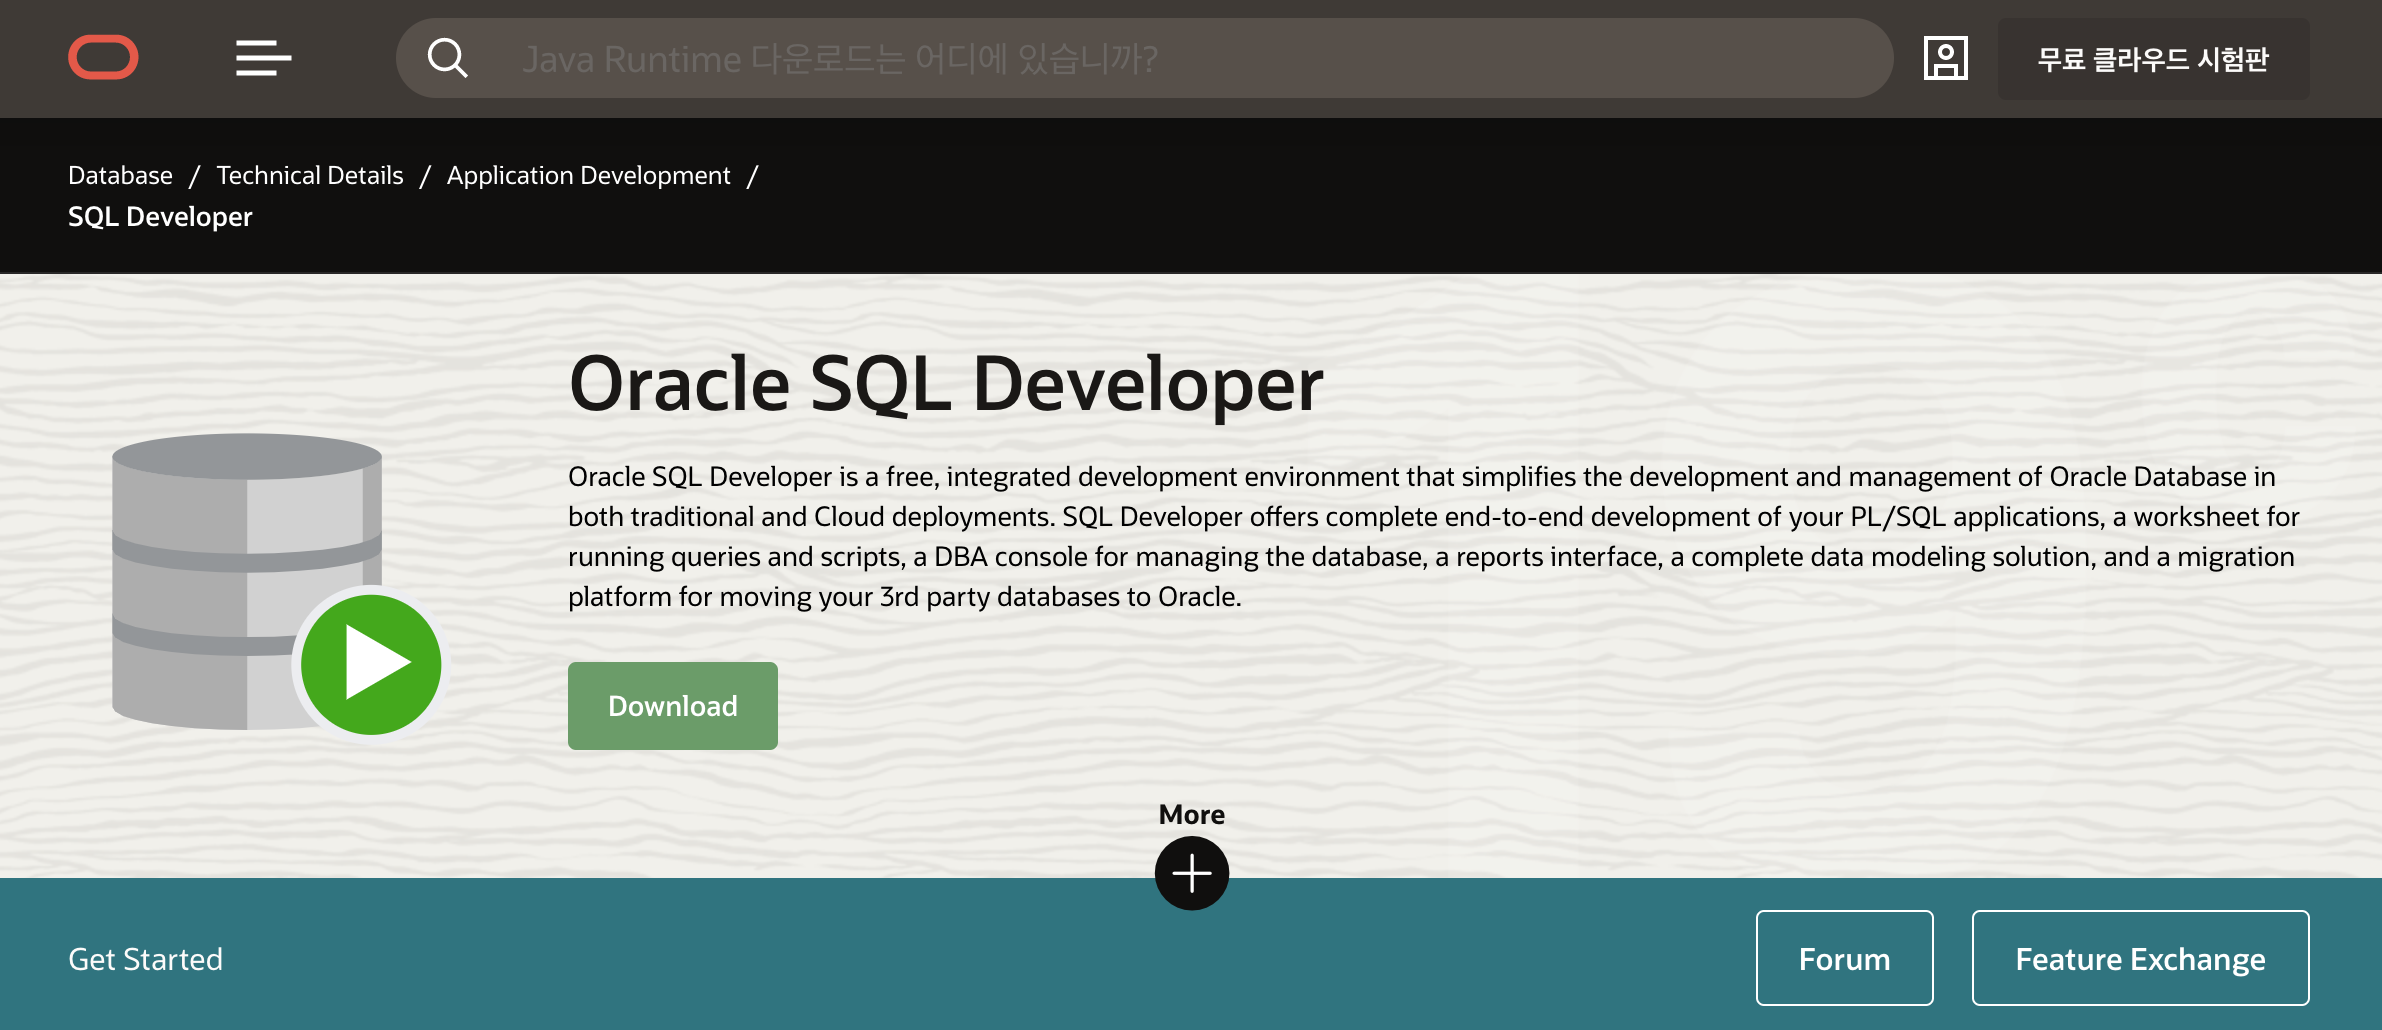Click the More label
The width and height of the screenshot is (2382, 1030).
(x=1192, y=814)
